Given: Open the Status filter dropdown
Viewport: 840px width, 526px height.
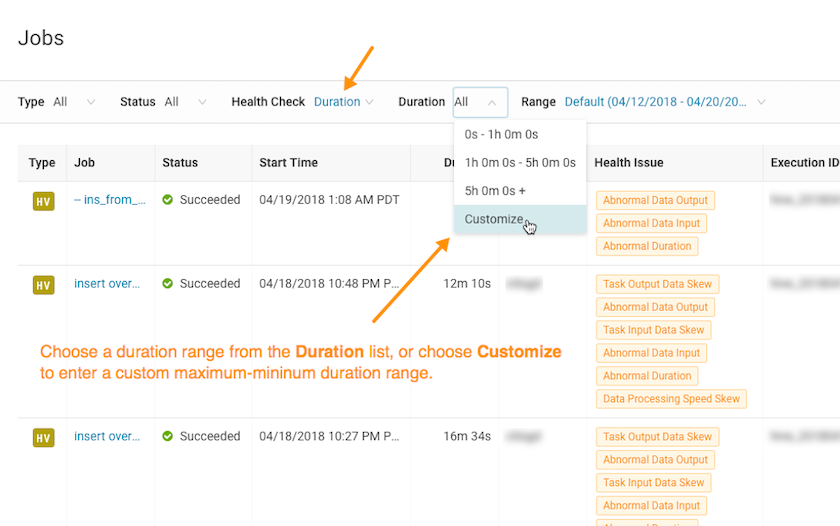Looking at the screenshot, I should 185,102.
